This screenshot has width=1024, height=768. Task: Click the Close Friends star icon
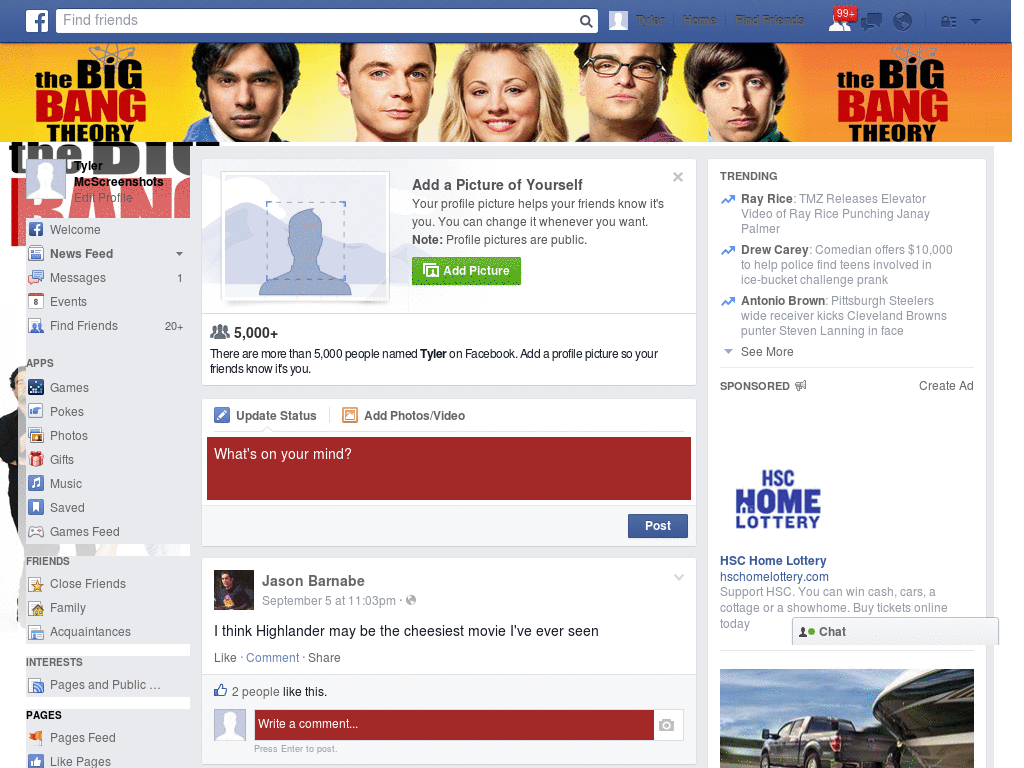(x=37, y=584)
